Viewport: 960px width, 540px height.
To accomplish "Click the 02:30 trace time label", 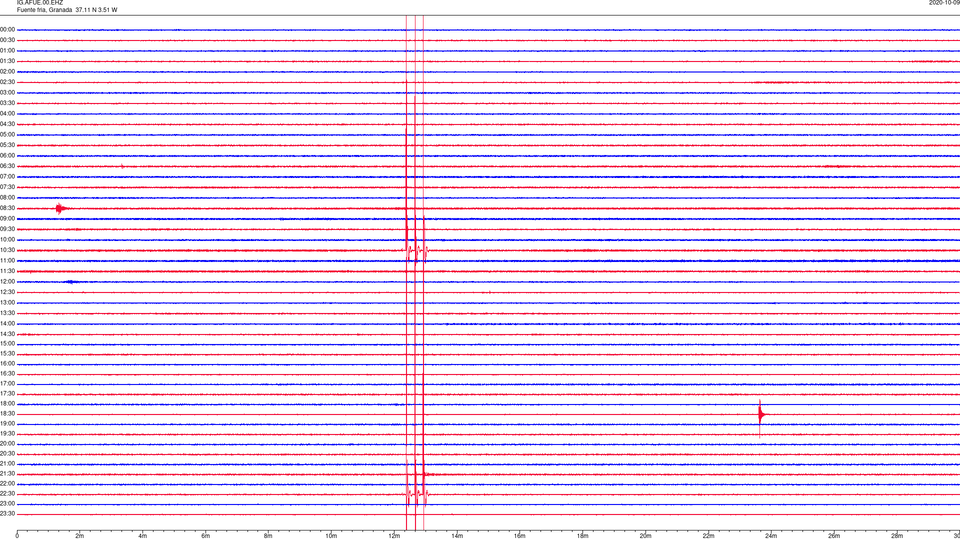I will click(x=7, y=82).
